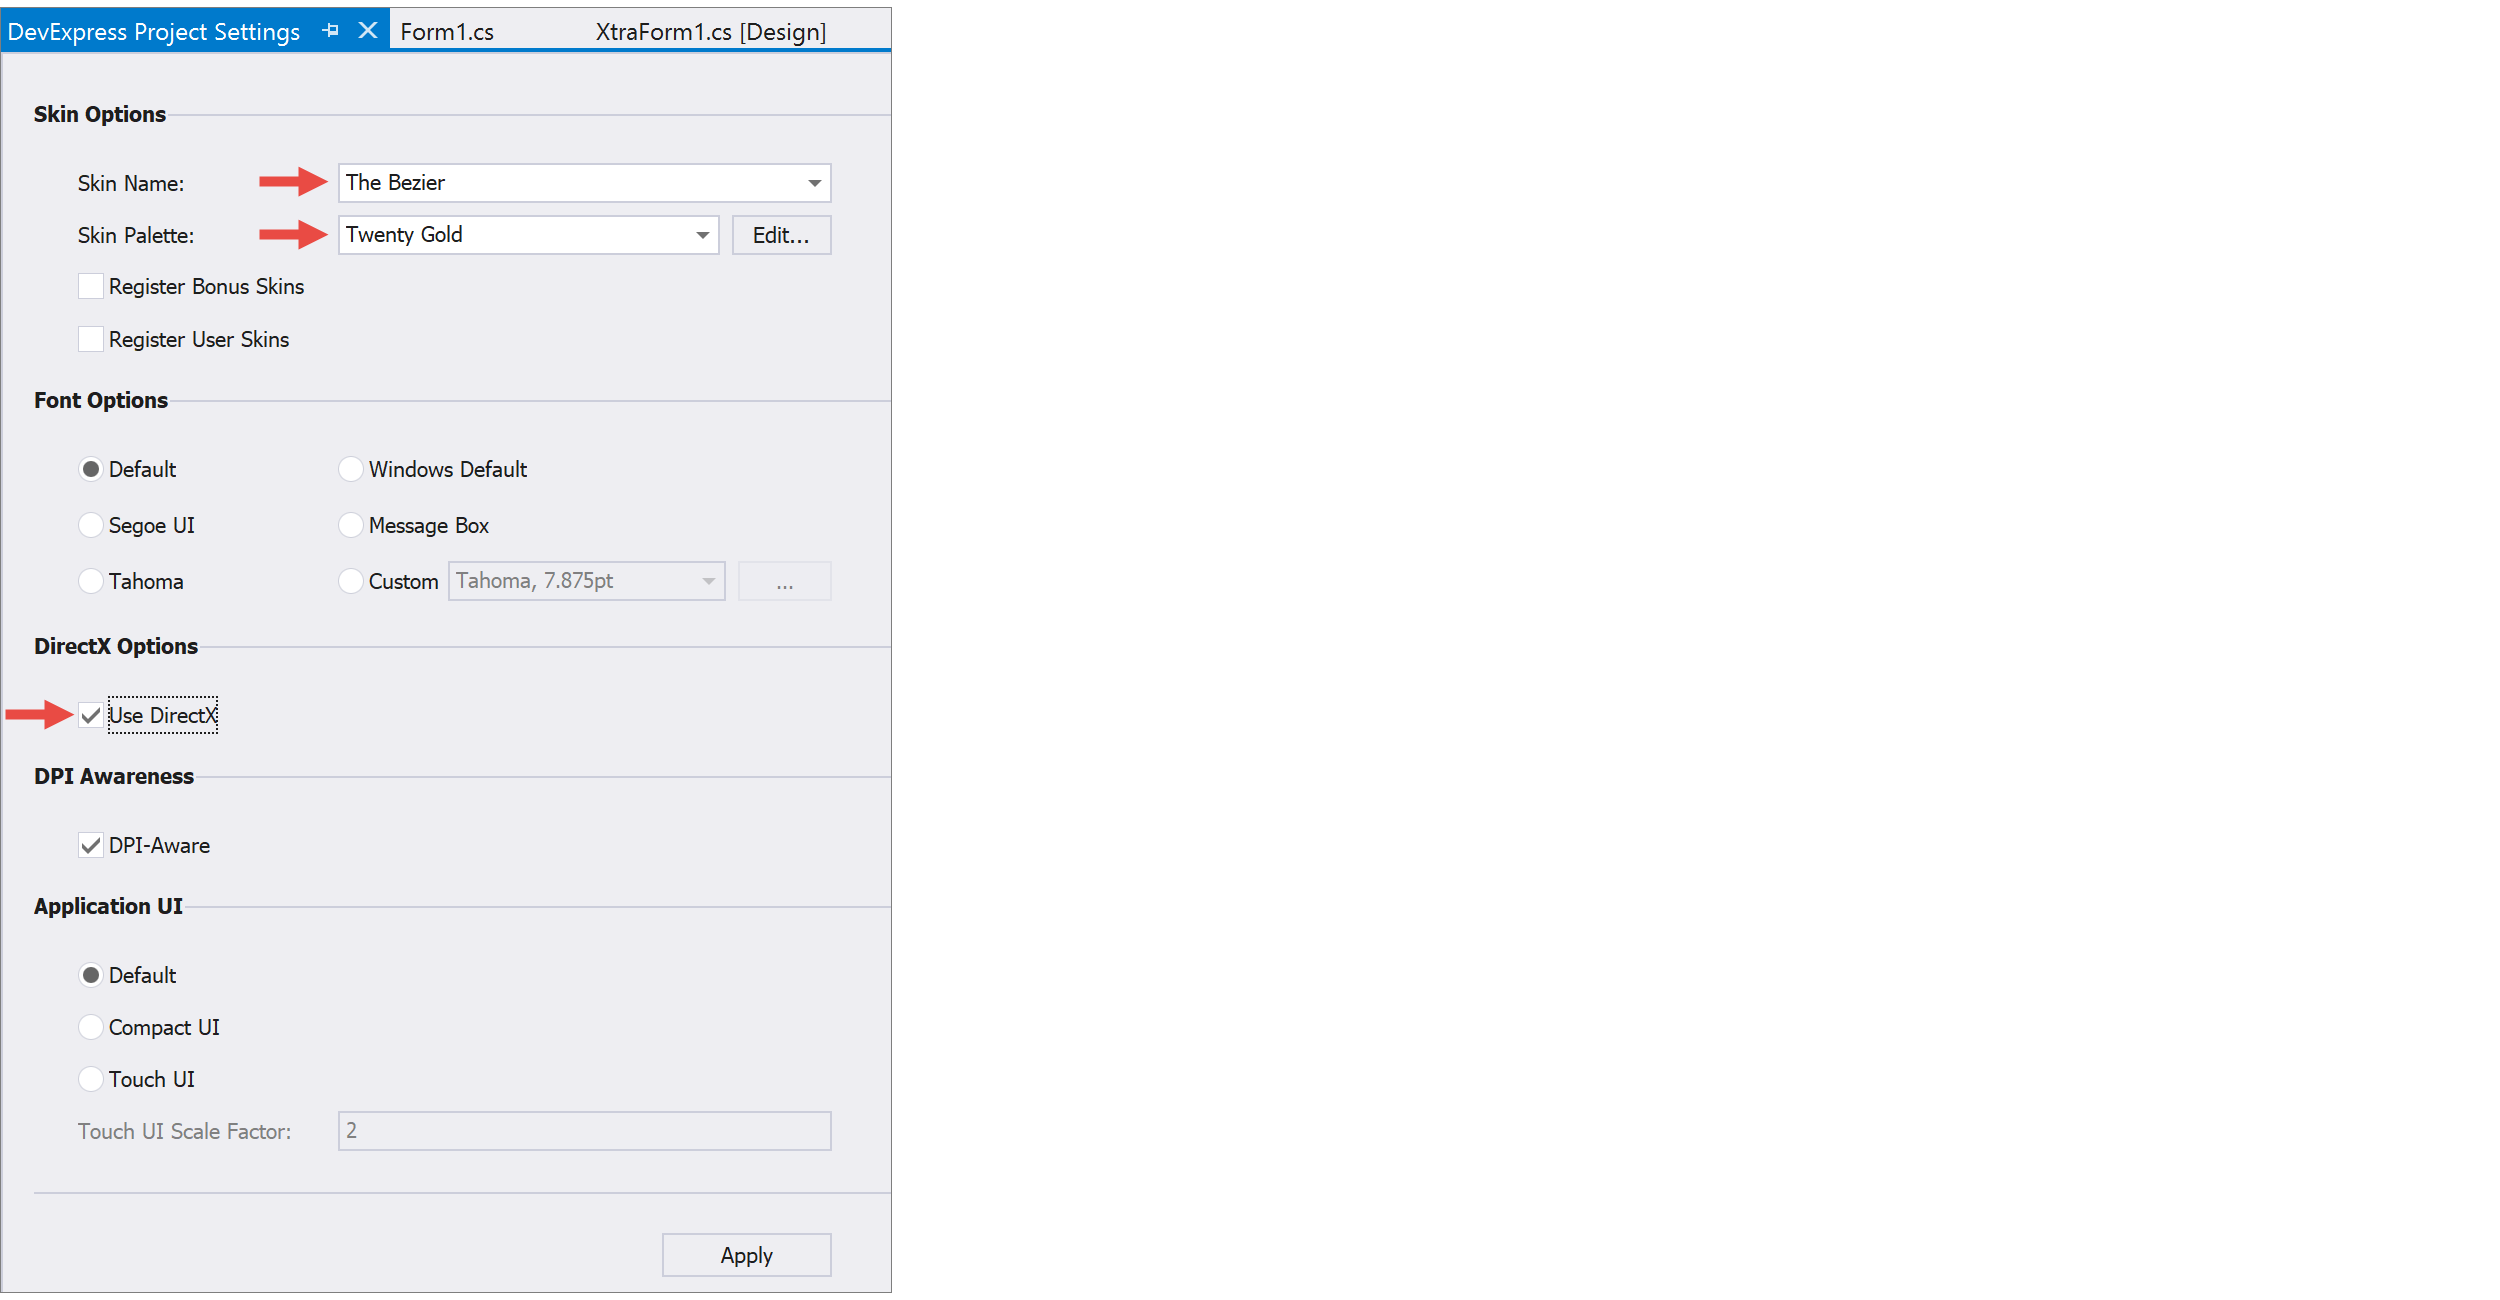
Task: Enable Register Bonus Skins checkbox
Action: [91, 286]
